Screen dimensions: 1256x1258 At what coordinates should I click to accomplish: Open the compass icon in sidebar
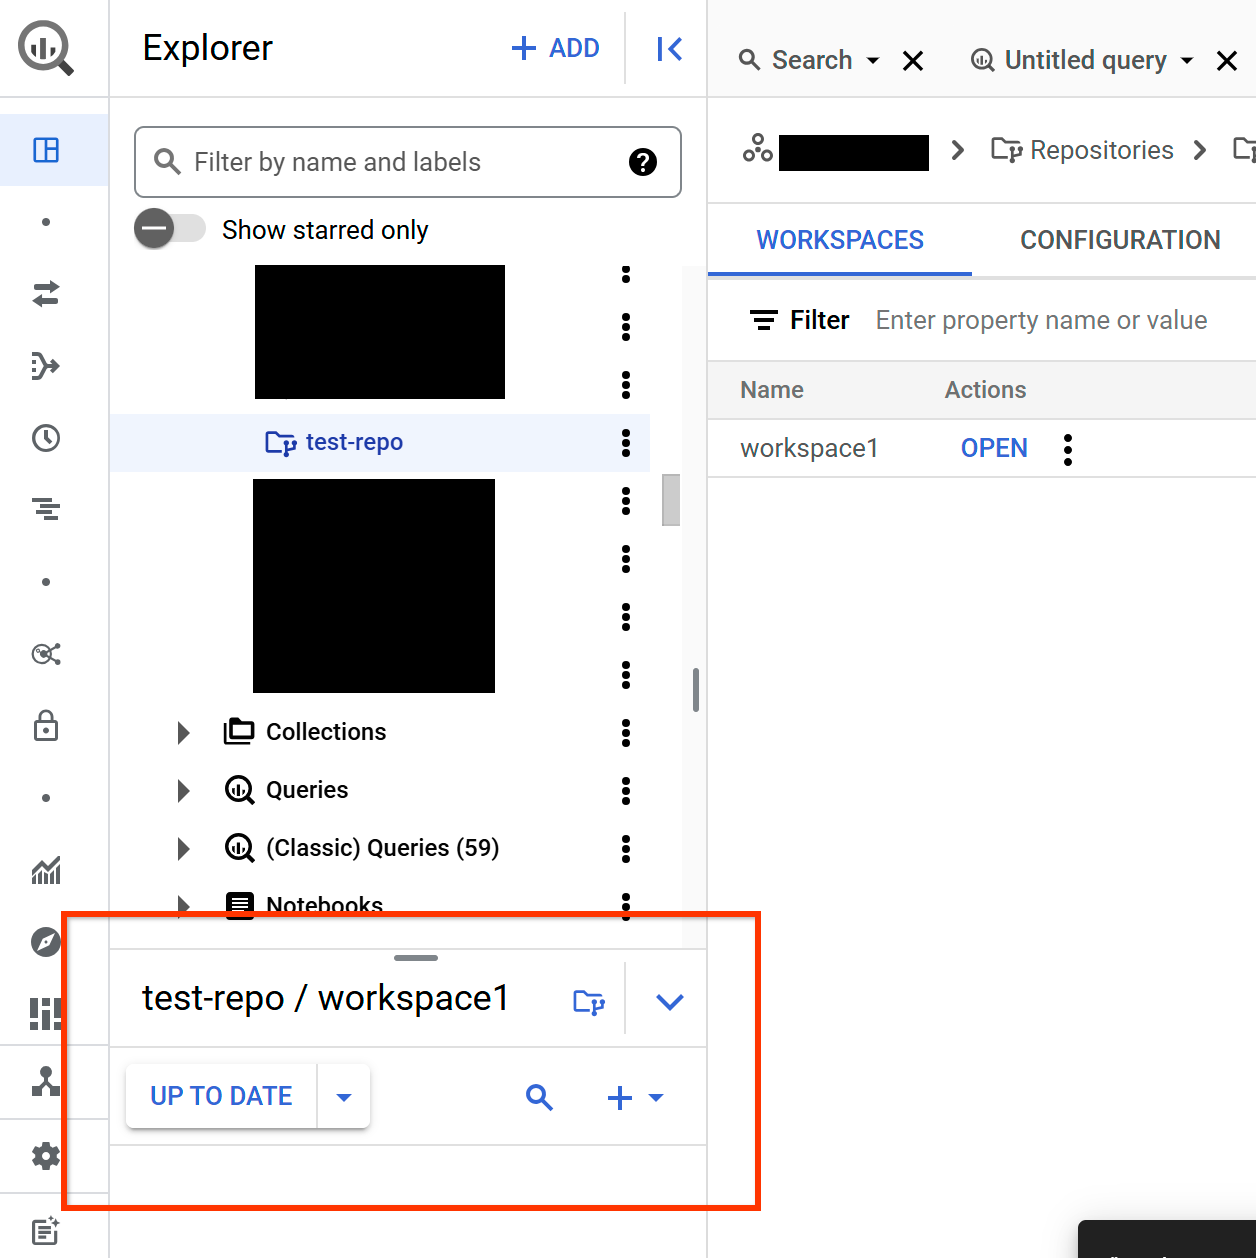pyautogui.click(x=46, y=942)
